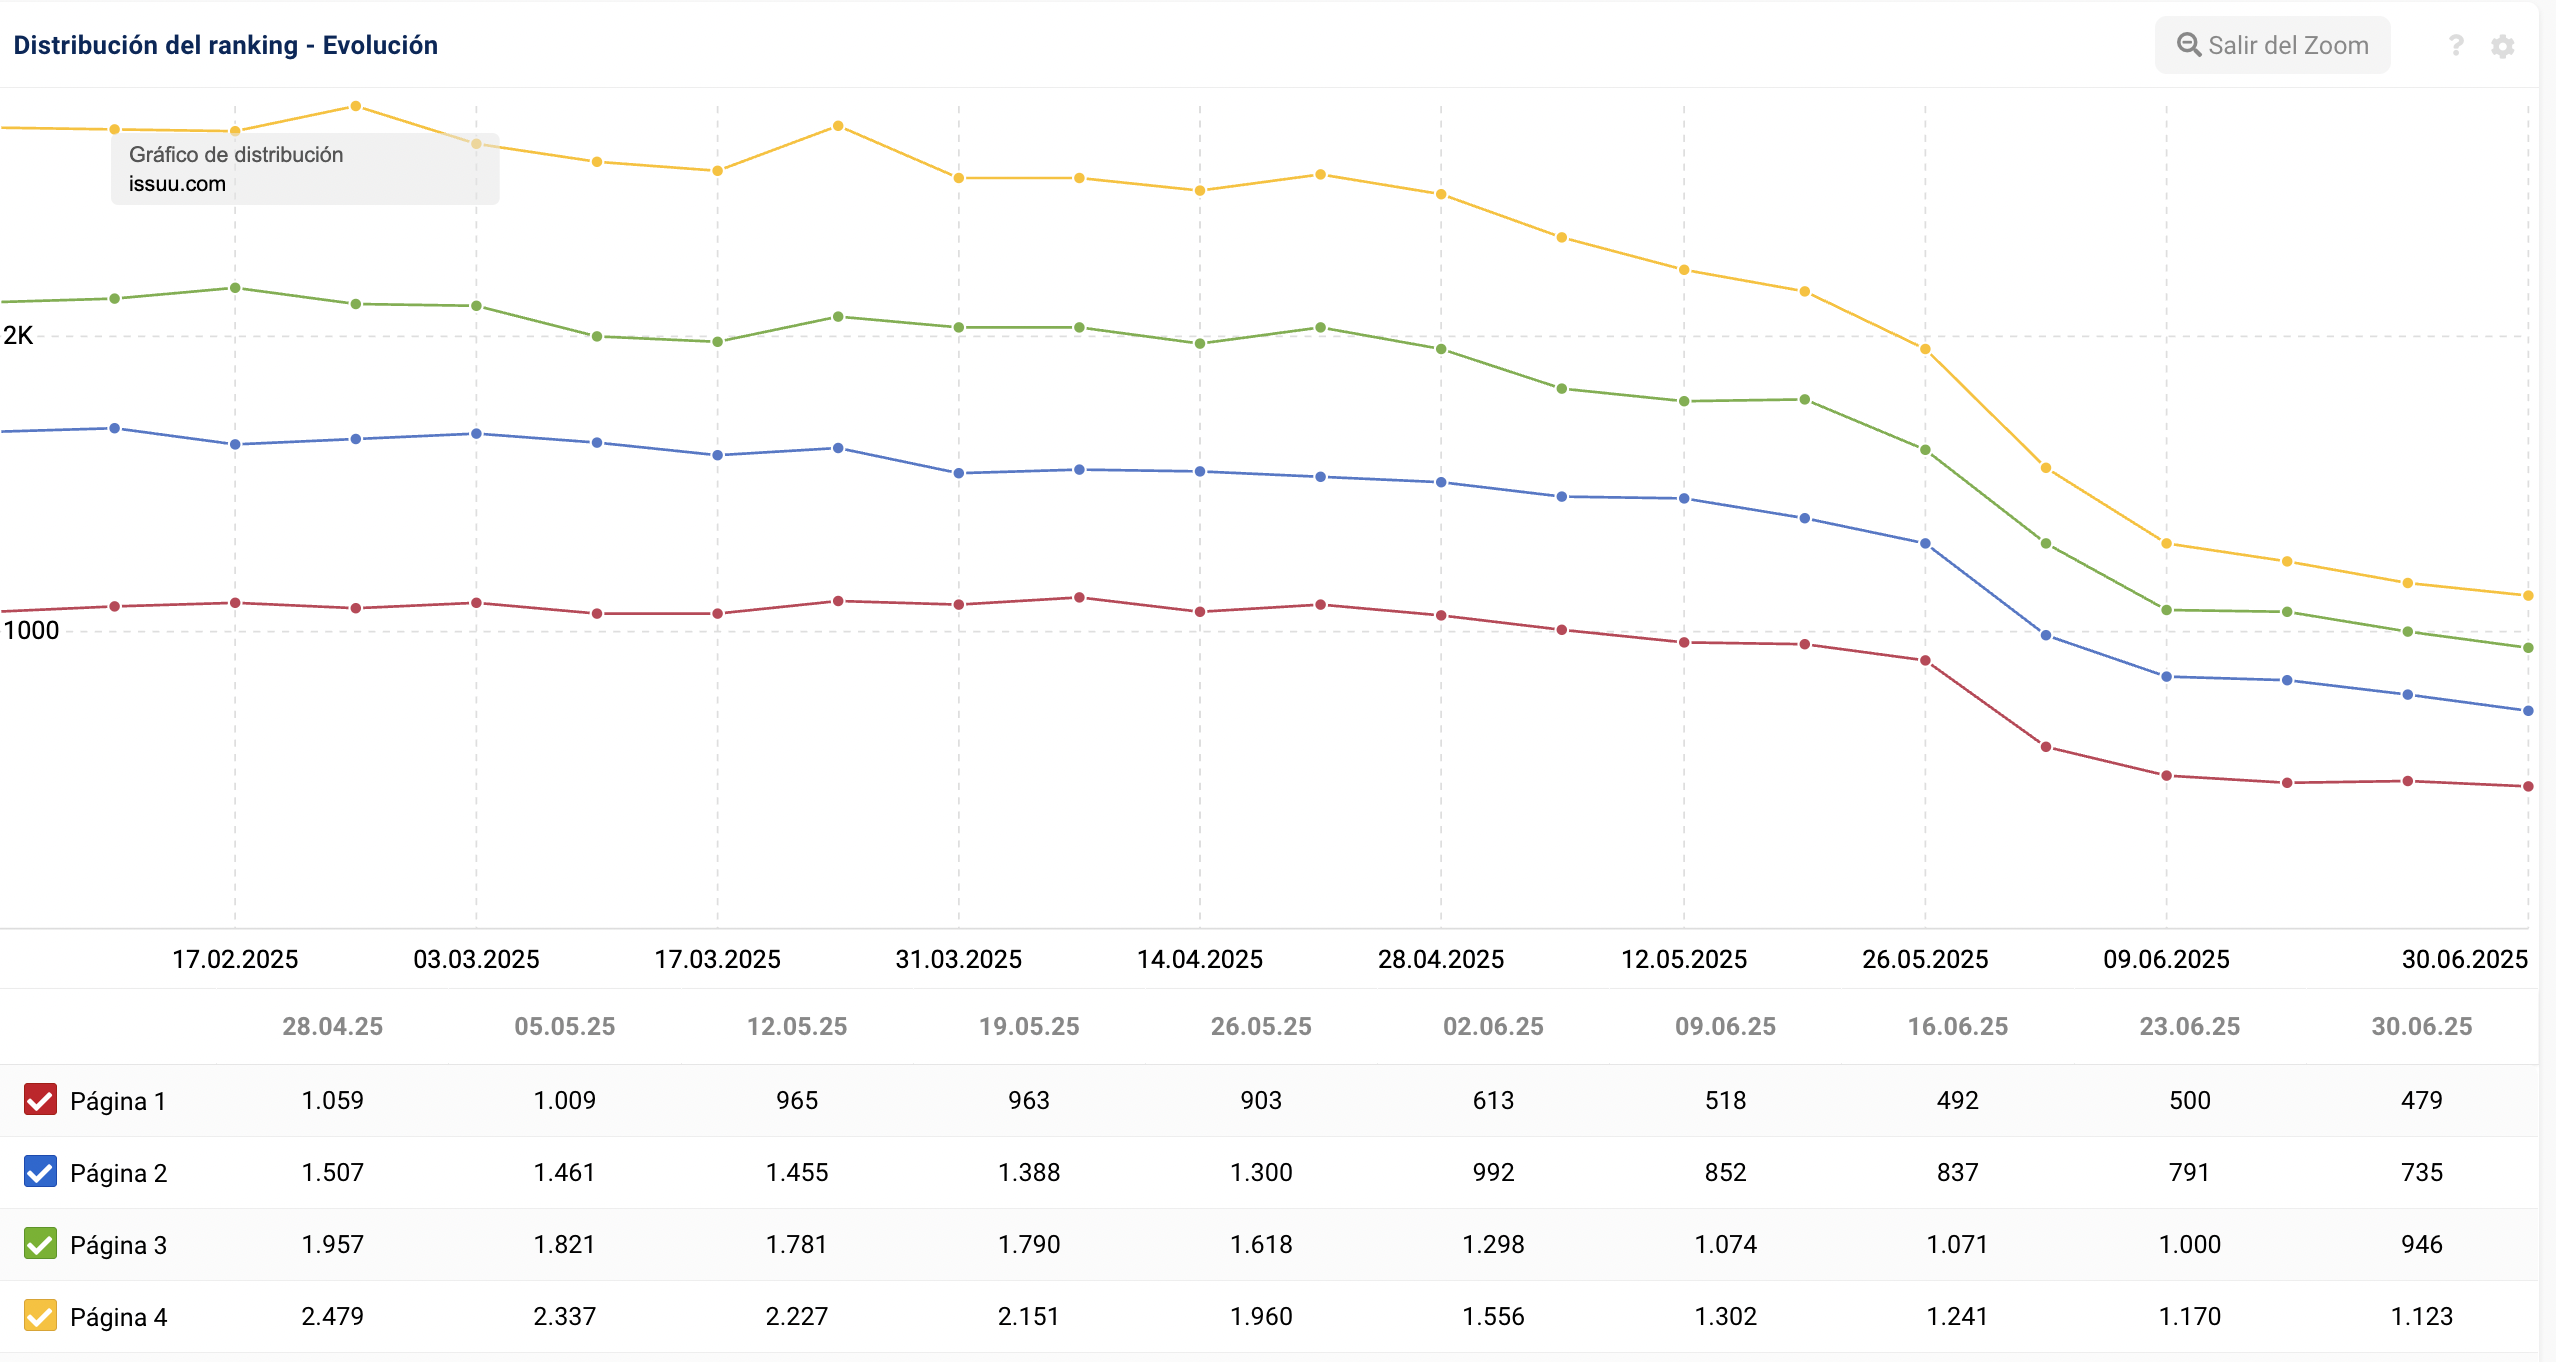This screenshot has width=2556, height=1362.
Task: Toggle the Página 2 blue checkbox
Action: coord(40,1172)
